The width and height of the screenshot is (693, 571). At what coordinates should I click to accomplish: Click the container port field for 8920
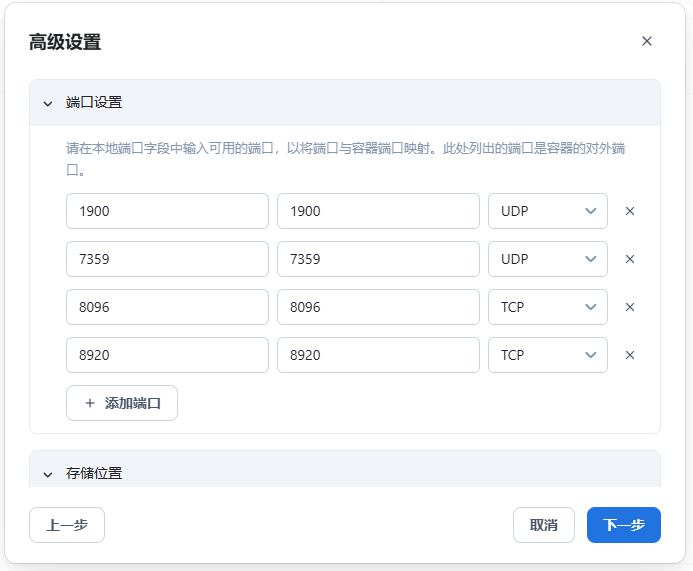pyautogui.click(x=378, y=355)
